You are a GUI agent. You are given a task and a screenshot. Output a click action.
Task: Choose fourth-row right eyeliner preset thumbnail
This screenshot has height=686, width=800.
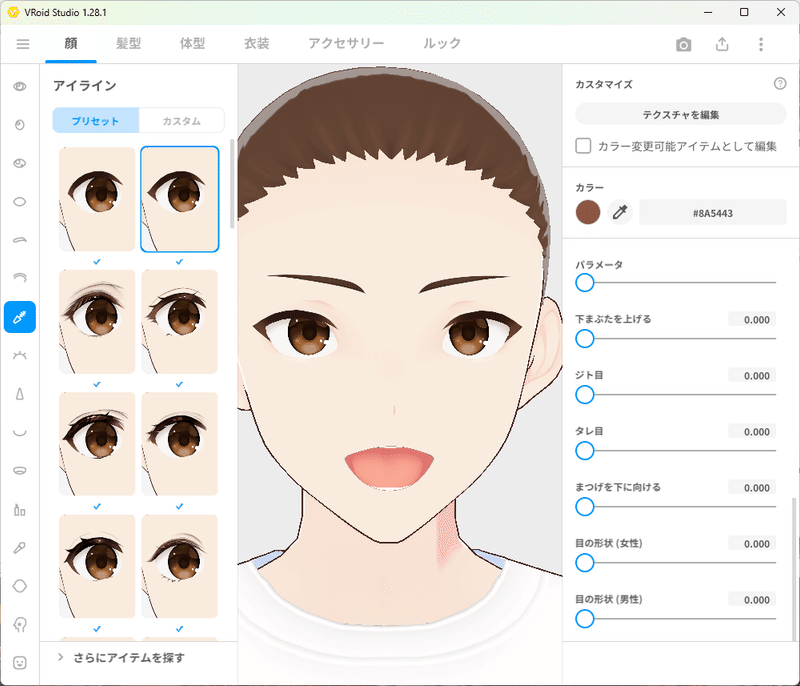tap(180, 566)
